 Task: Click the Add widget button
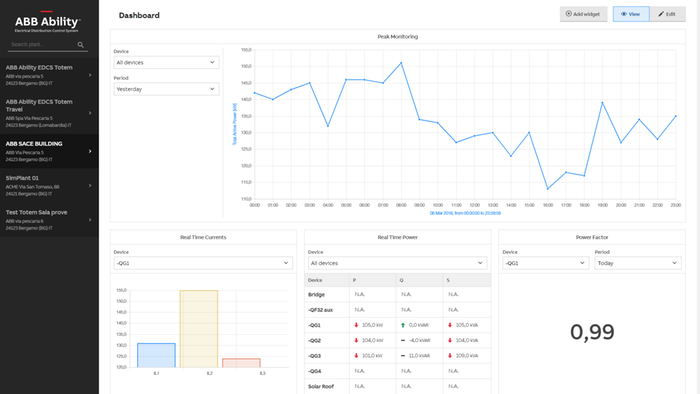pyautogui.click(x=583, y=14)
